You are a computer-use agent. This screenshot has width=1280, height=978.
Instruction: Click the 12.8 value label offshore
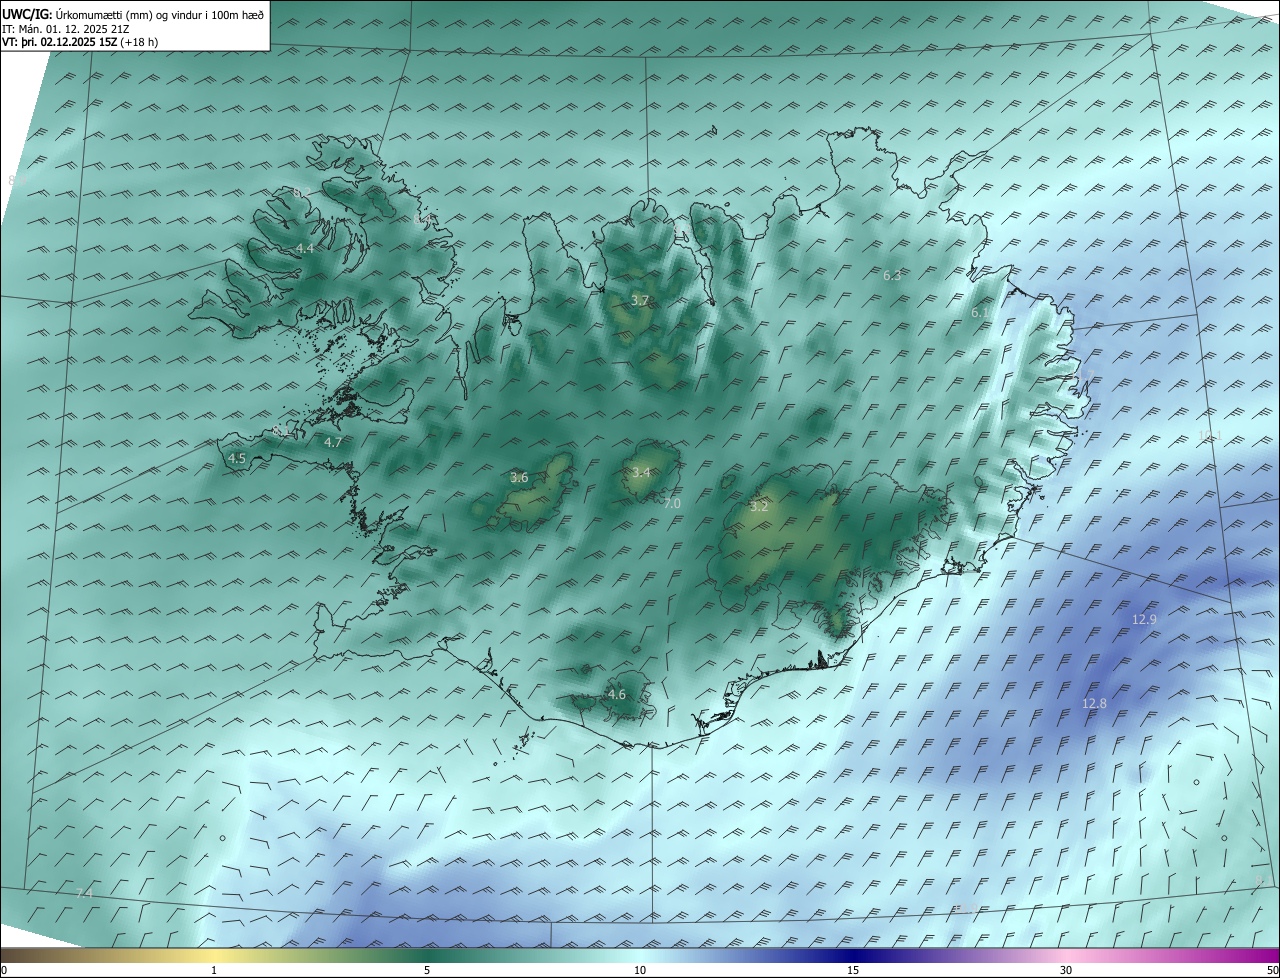(x=1095, y=703)
